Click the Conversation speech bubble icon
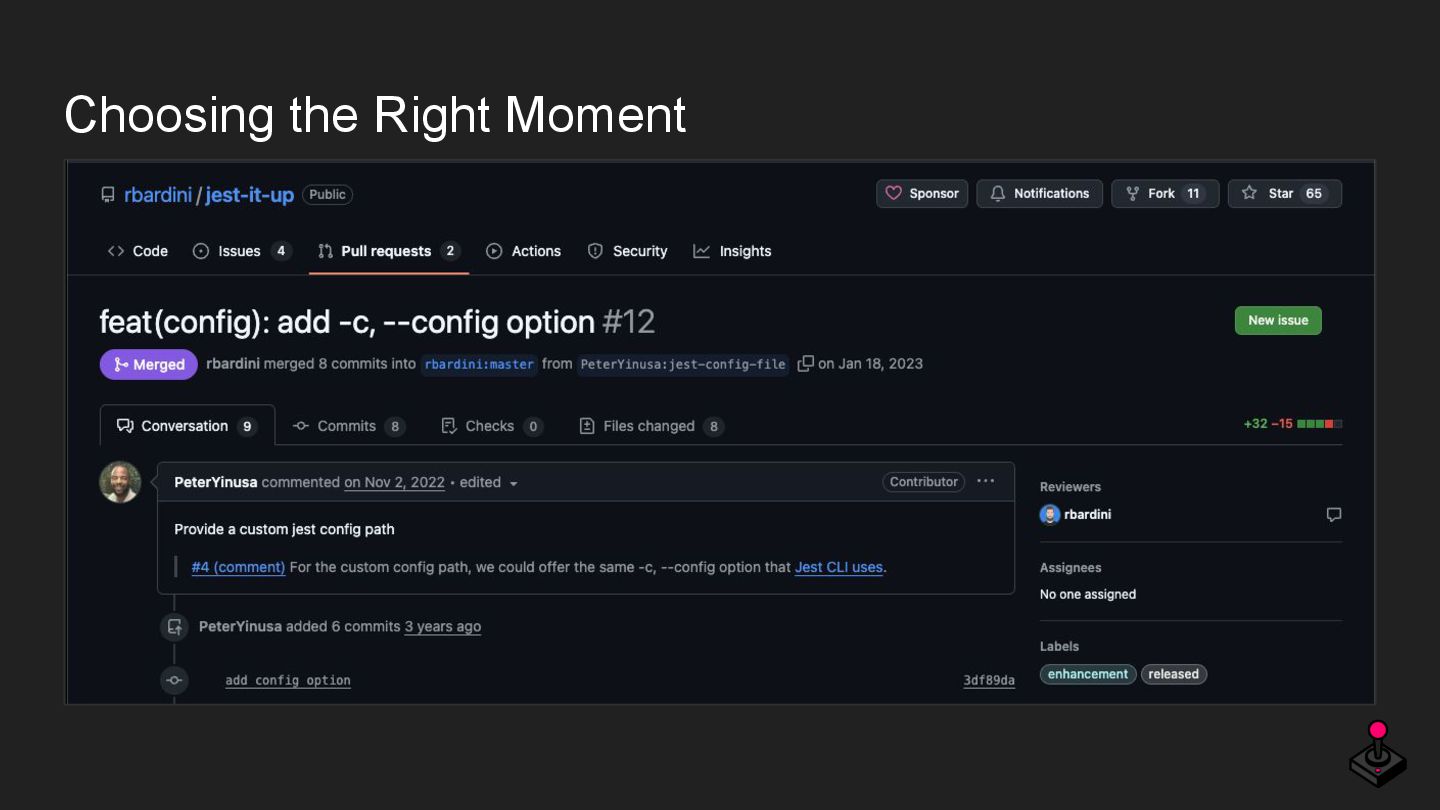1440x810 pixels. pyautogui.click(x=125, y=426)
